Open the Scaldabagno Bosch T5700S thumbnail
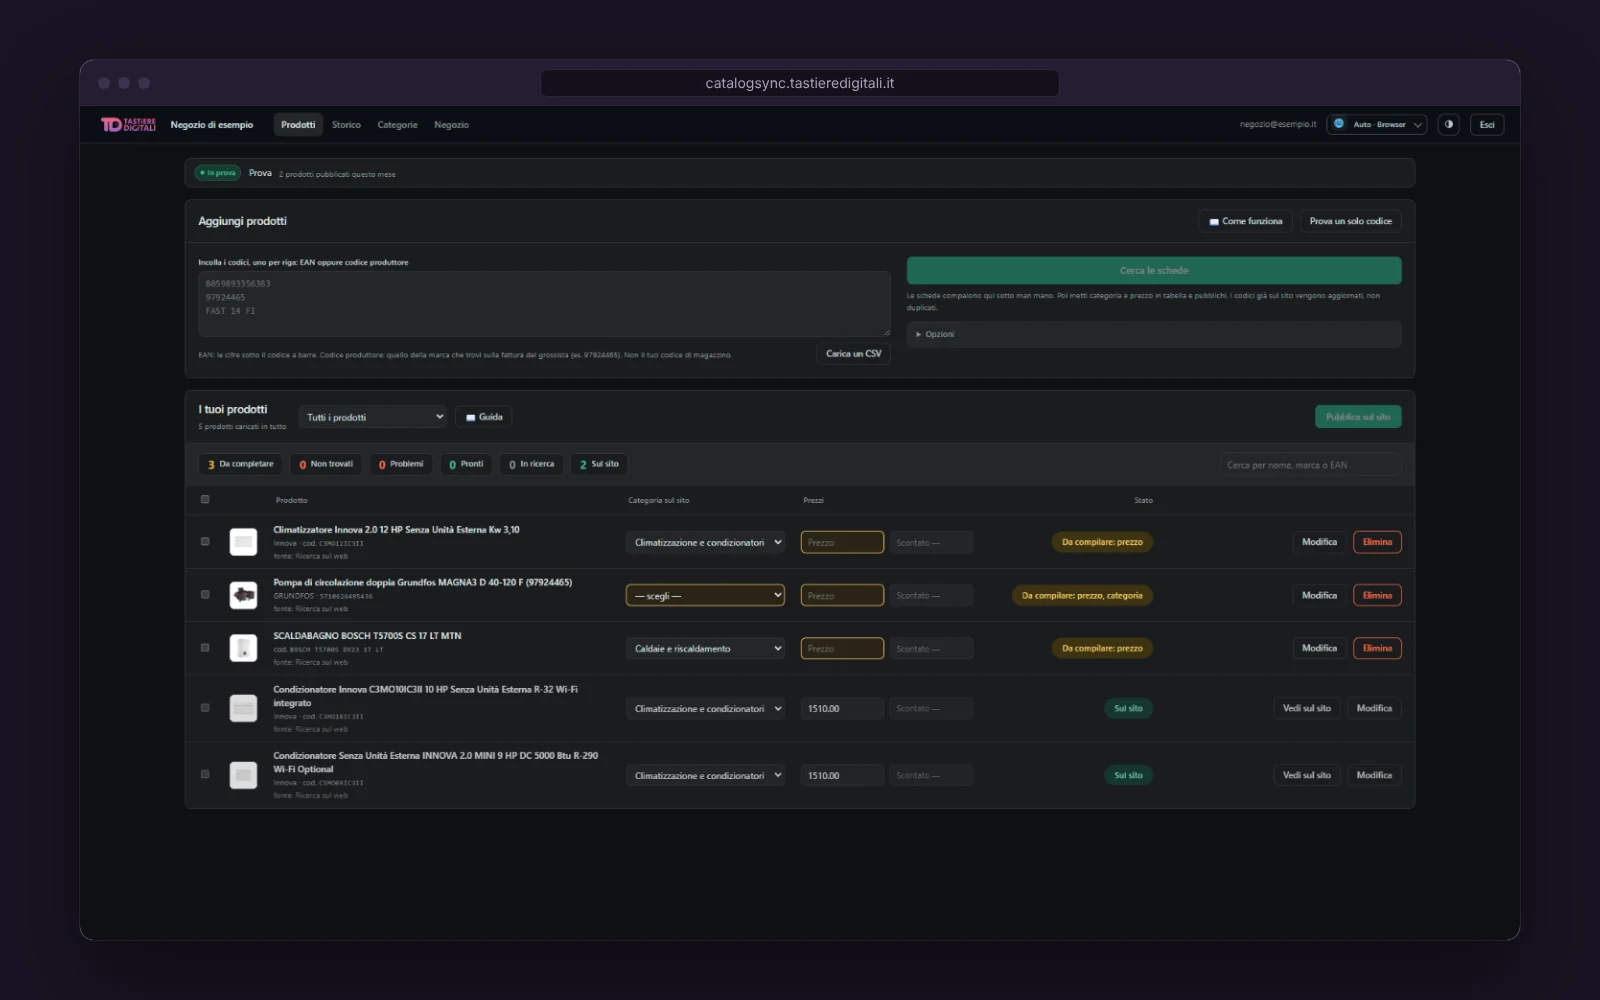The height and width of the screenshot is (1000, 1600). pos(243,648)
